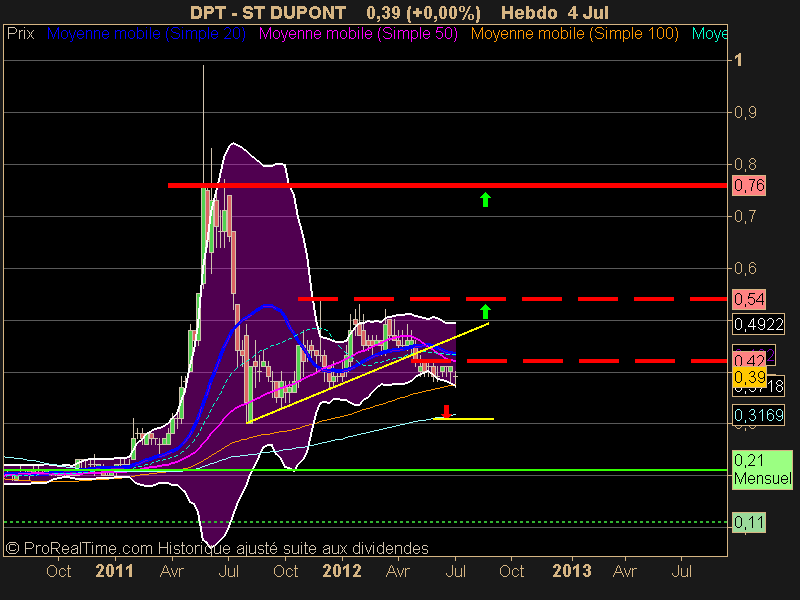The height and width of the screenshot is (600, 800).
Task: Select 'Moyenne mobile (Simple 50)' legend entry
Action: [358, 34]
